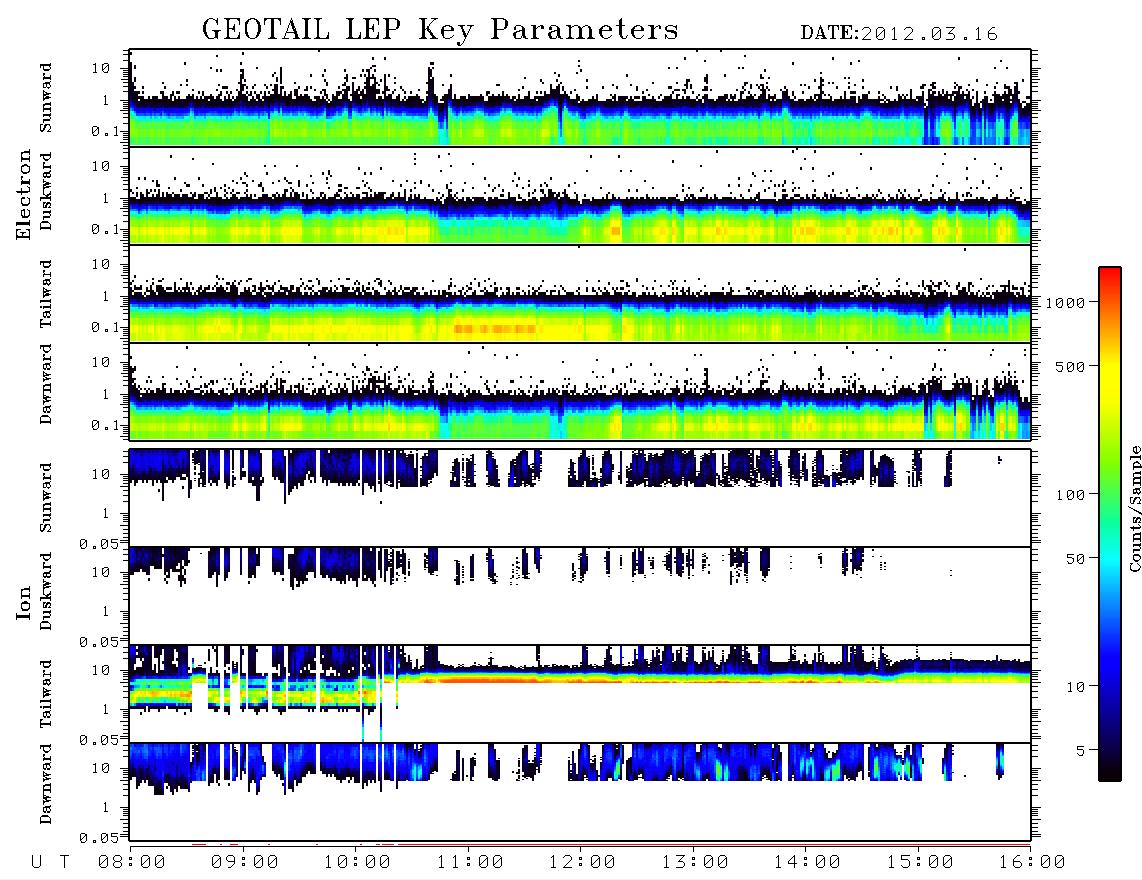Image resolution: width=1142 pixels, height=880 pixels.
Task: Click the Electron Duskward axis label
Action: tap(46, 191)
